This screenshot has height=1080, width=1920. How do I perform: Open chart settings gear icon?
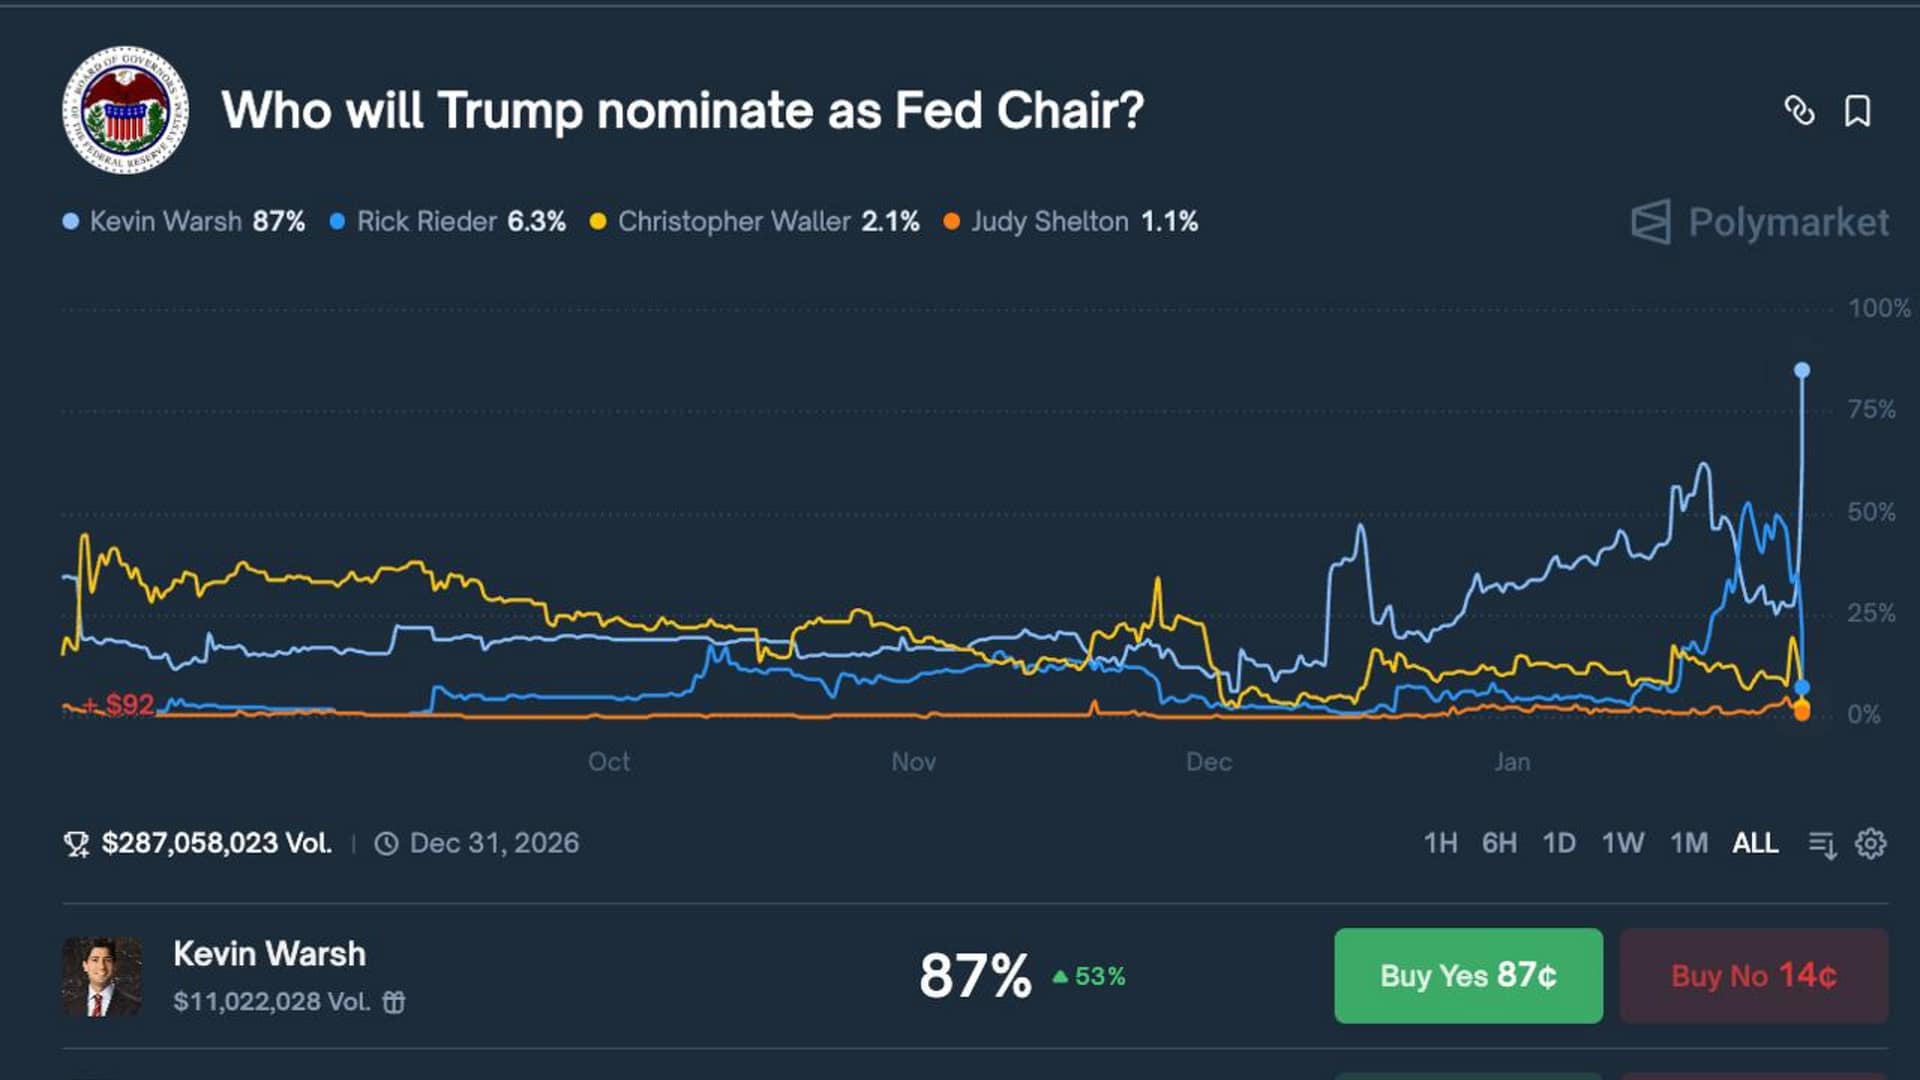pyautogui.click(x=1870, y=843)
